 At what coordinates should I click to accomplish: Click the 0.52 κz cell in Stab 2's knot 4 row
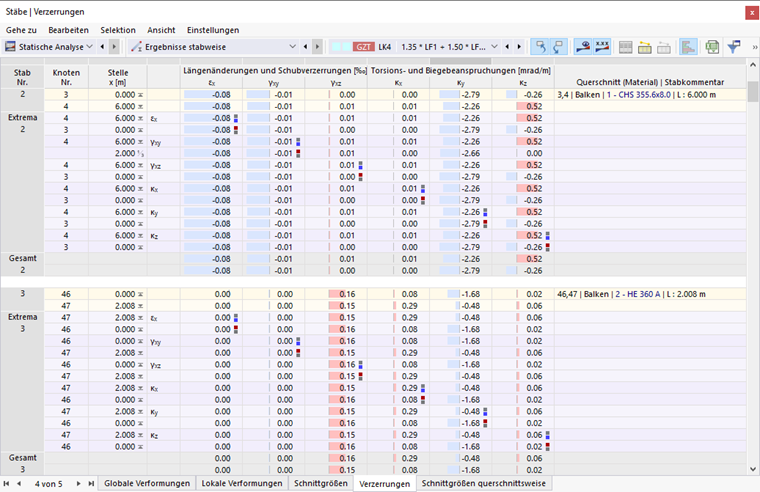(x=523, y=106)
